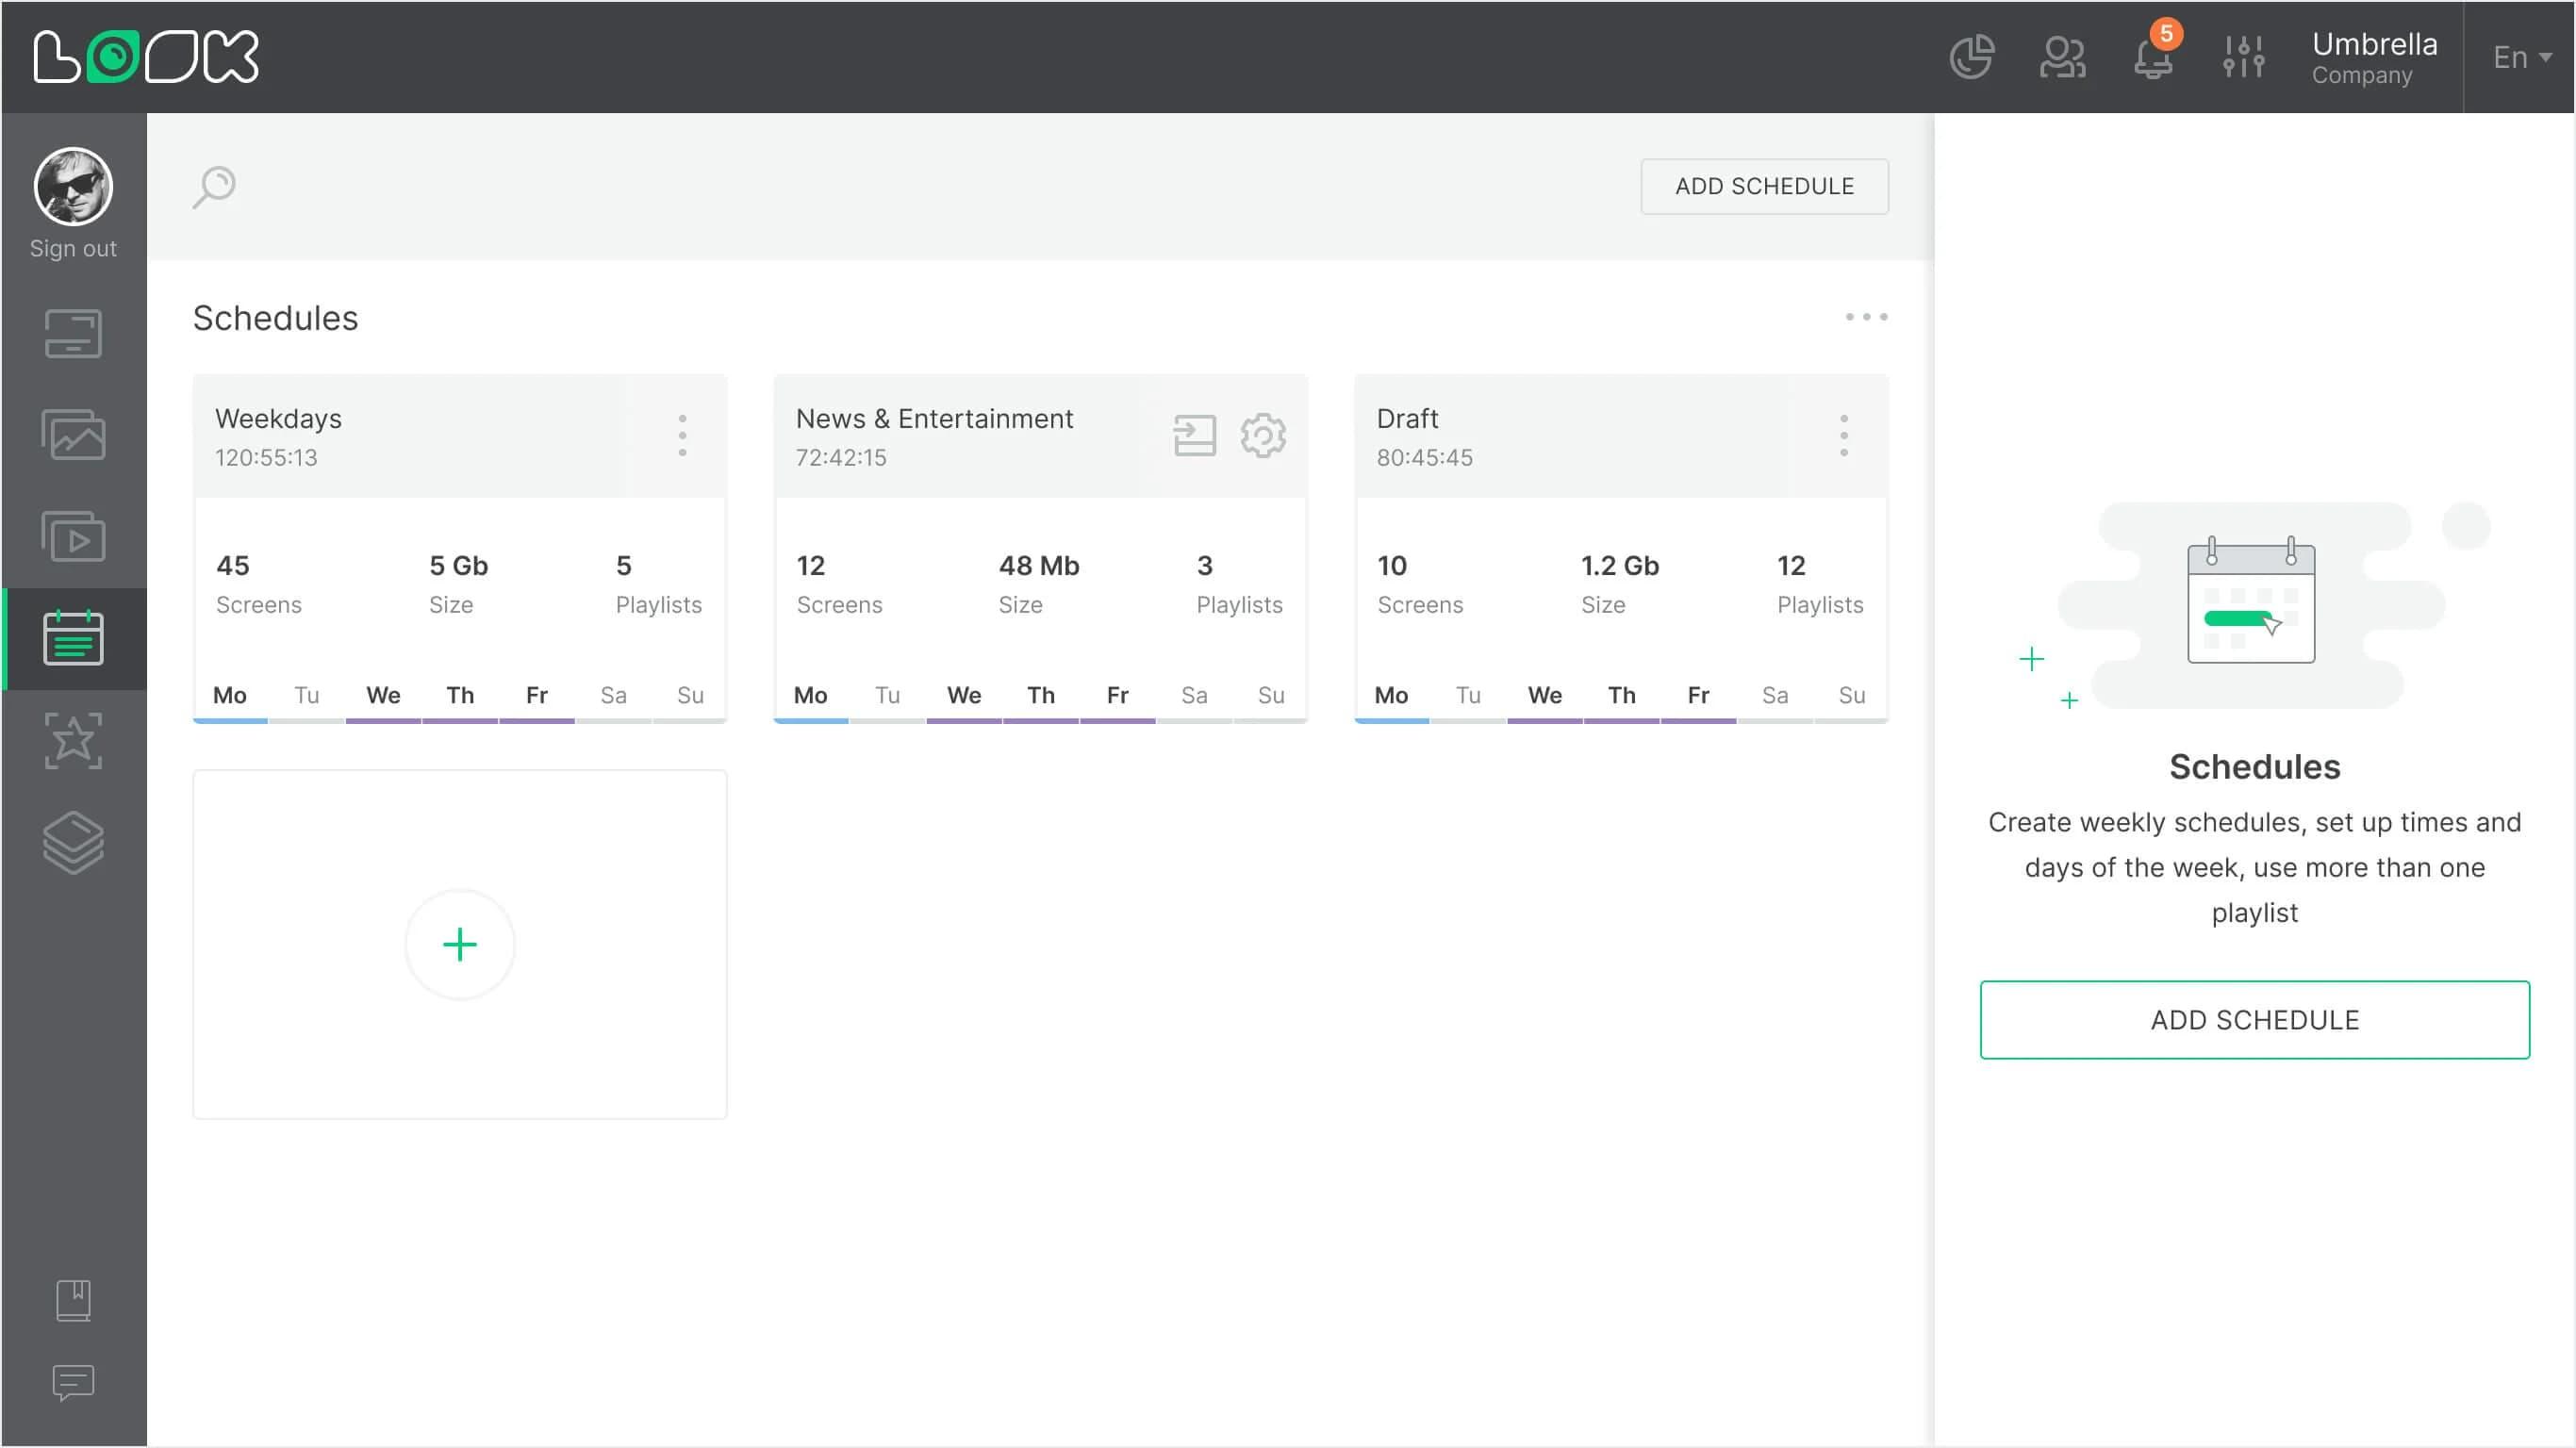Open the Weekdays card kebab menu
This screenshot has width=2576, height=1448.
coord(682,436)
